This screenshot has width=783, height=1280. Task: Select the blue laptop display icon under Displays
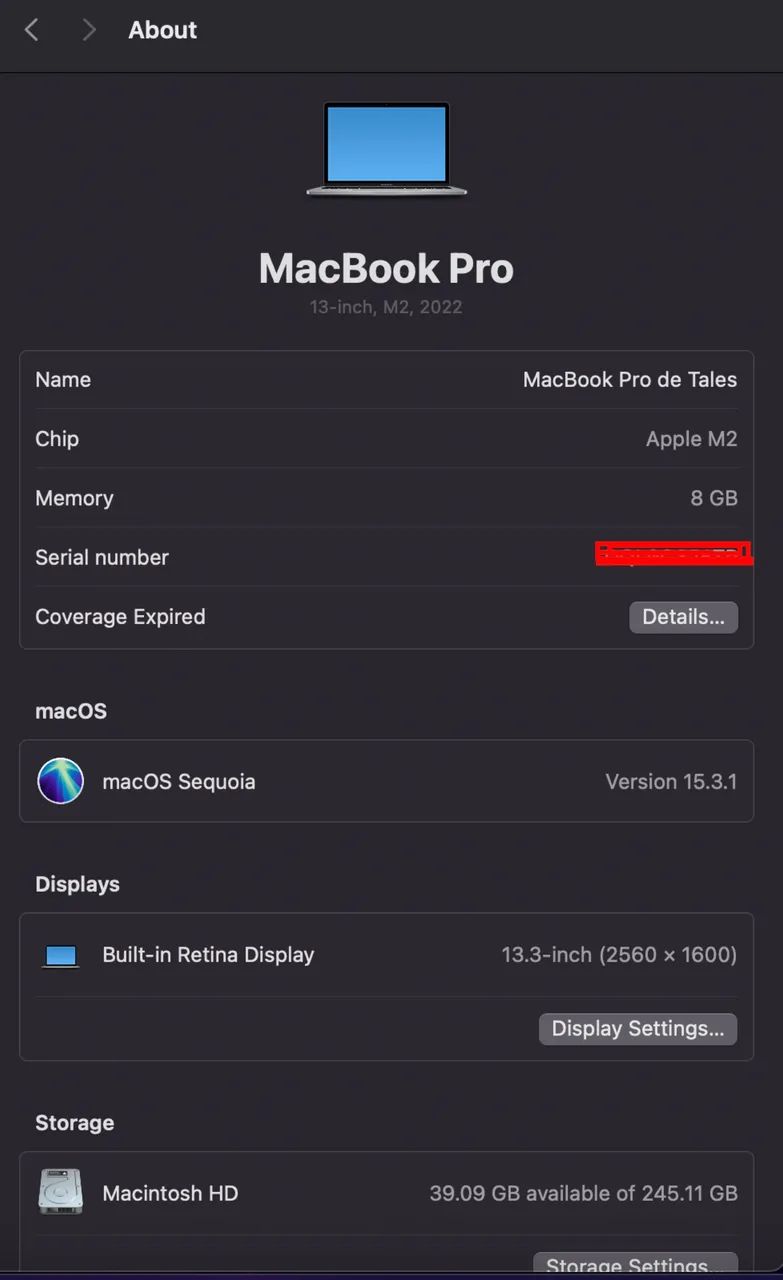pos(61,955)
